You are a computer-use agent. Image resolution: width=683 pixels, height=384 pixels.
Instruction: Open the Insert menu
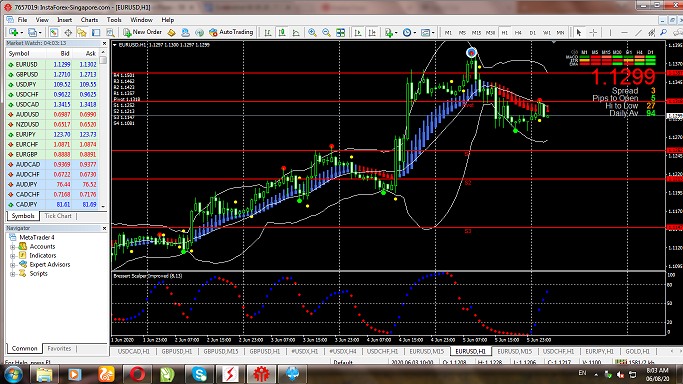coord(64,20)
